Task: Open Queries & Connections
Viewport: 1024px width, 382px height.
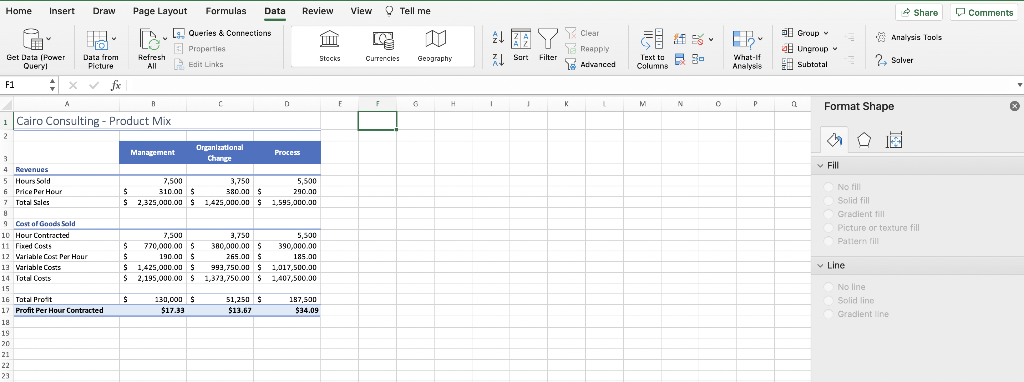Action: click(223, 33)
